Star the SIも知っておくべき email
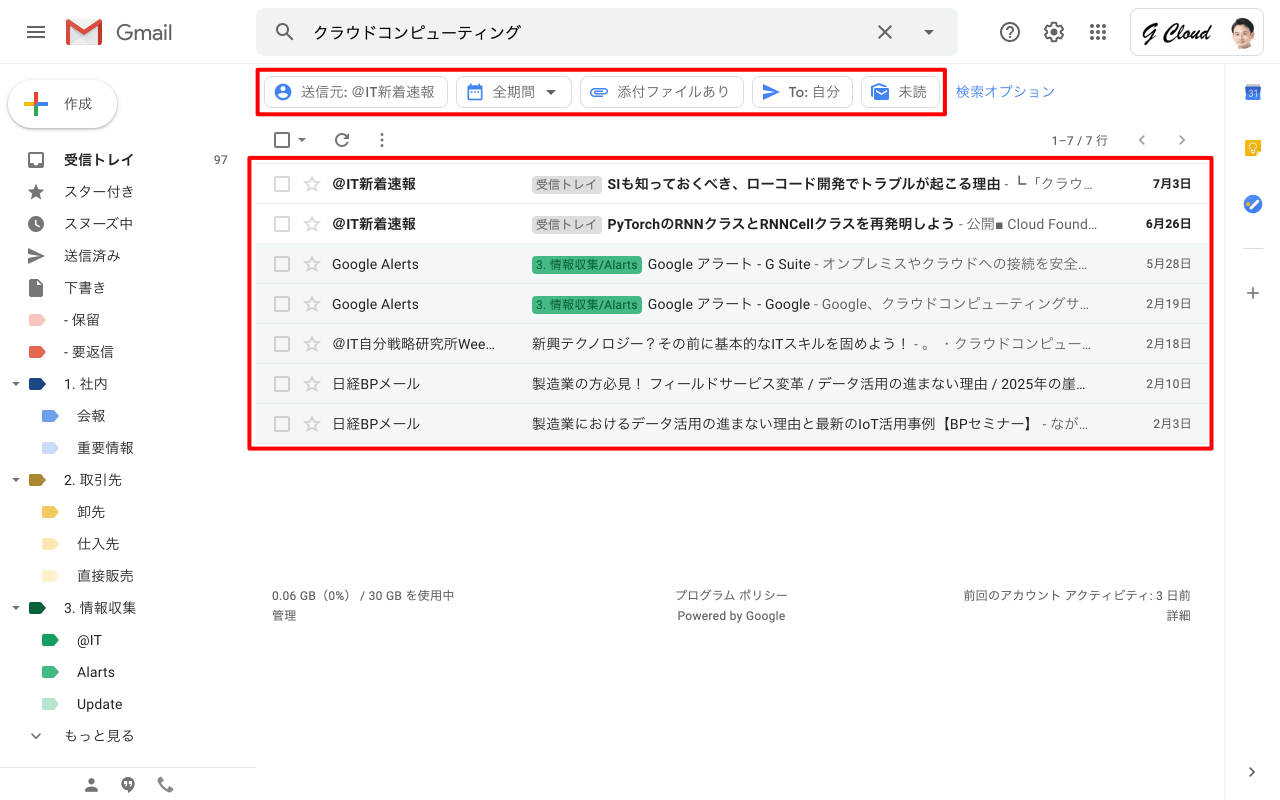This screenshot has width=1280, height=800. tap(312, 184)
